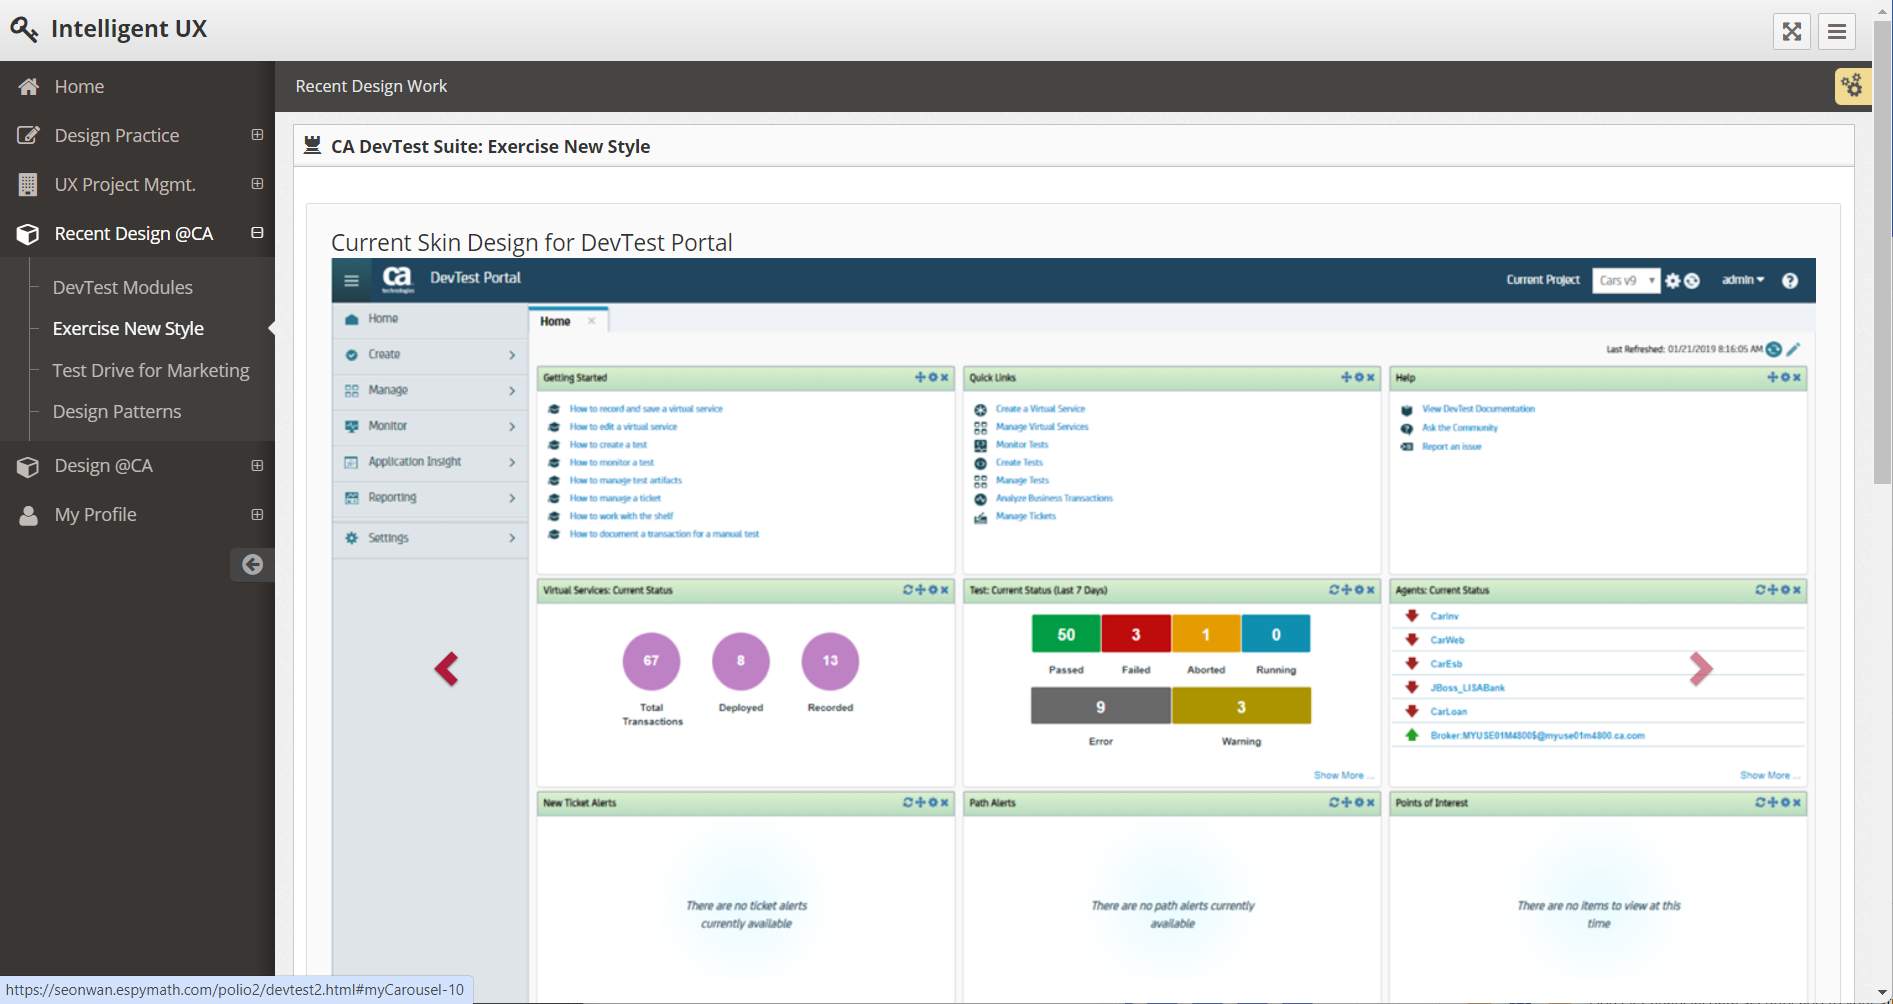Go to the previous carousel slide
Viewport: 1893px width, 1004px height.
(x=446, y=669)
